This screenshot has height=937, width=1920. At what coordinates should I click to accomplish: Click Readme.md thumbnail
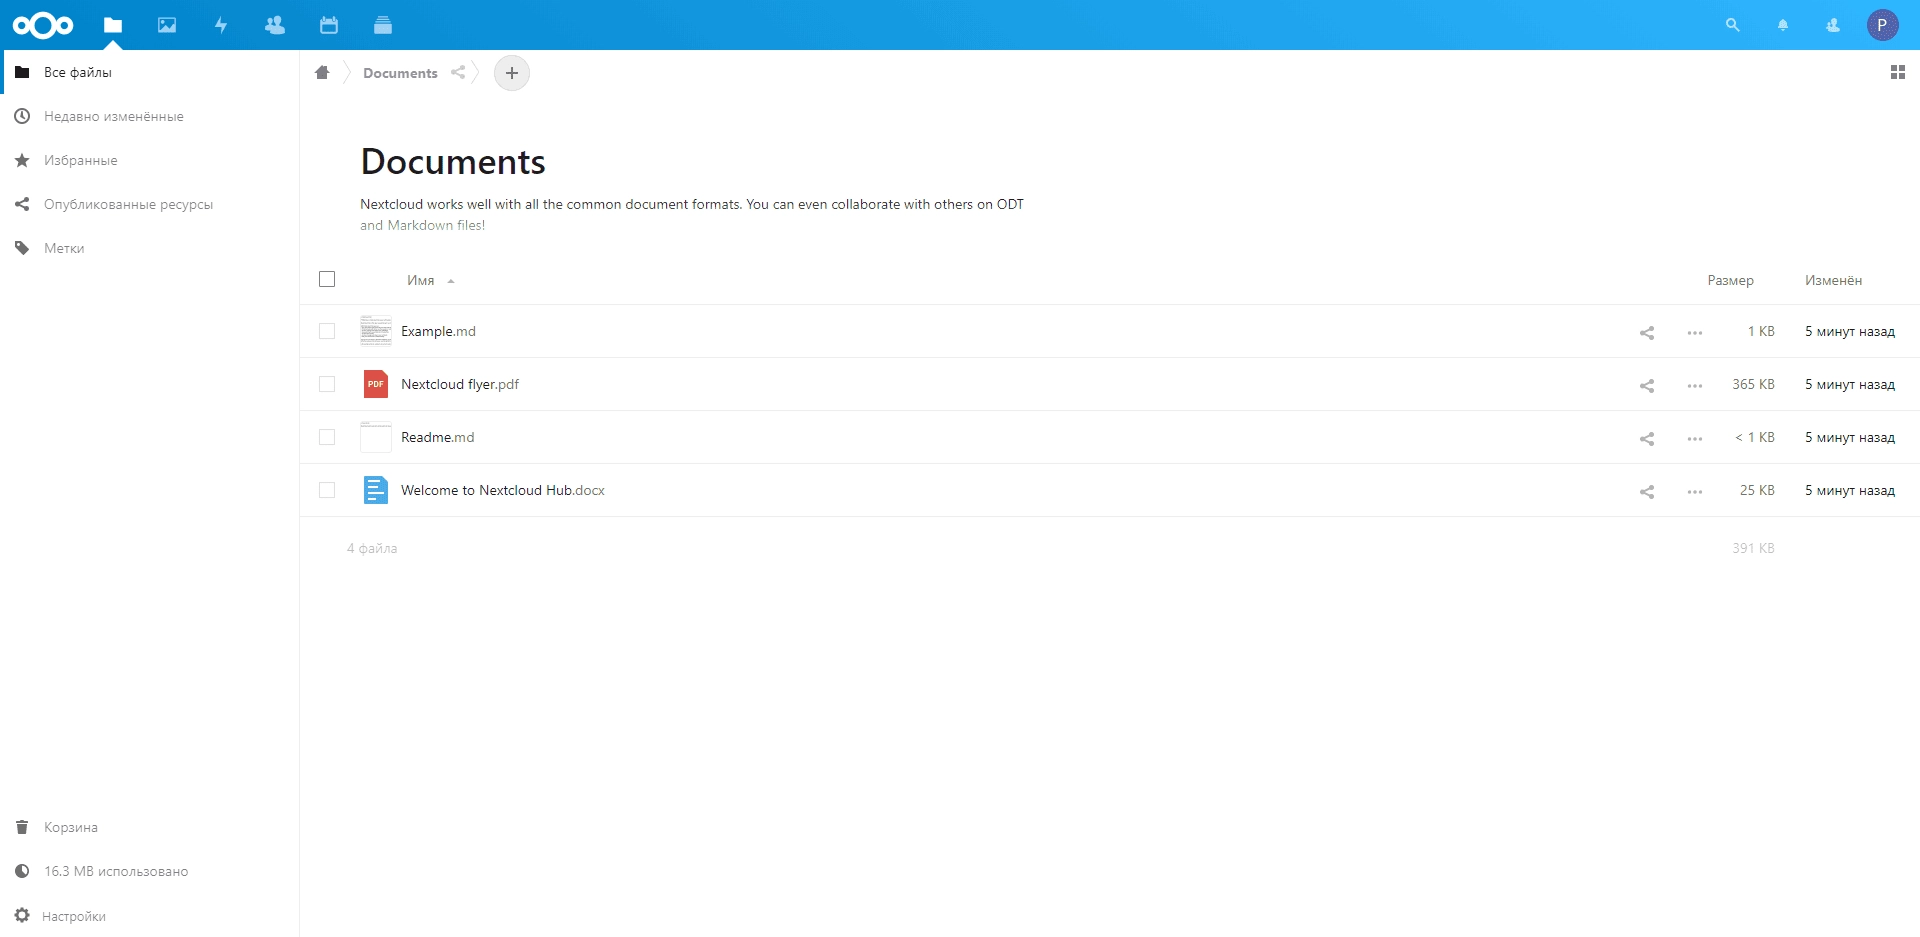pos(376,437)
